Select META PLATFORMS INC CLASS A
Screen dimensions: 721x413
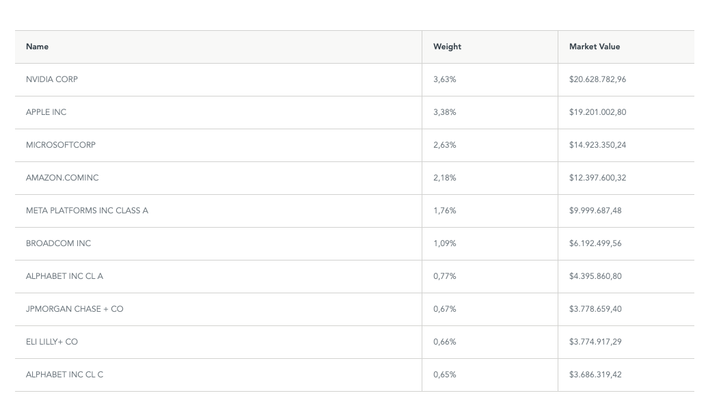pyautogui.click(x=87, y=211)
